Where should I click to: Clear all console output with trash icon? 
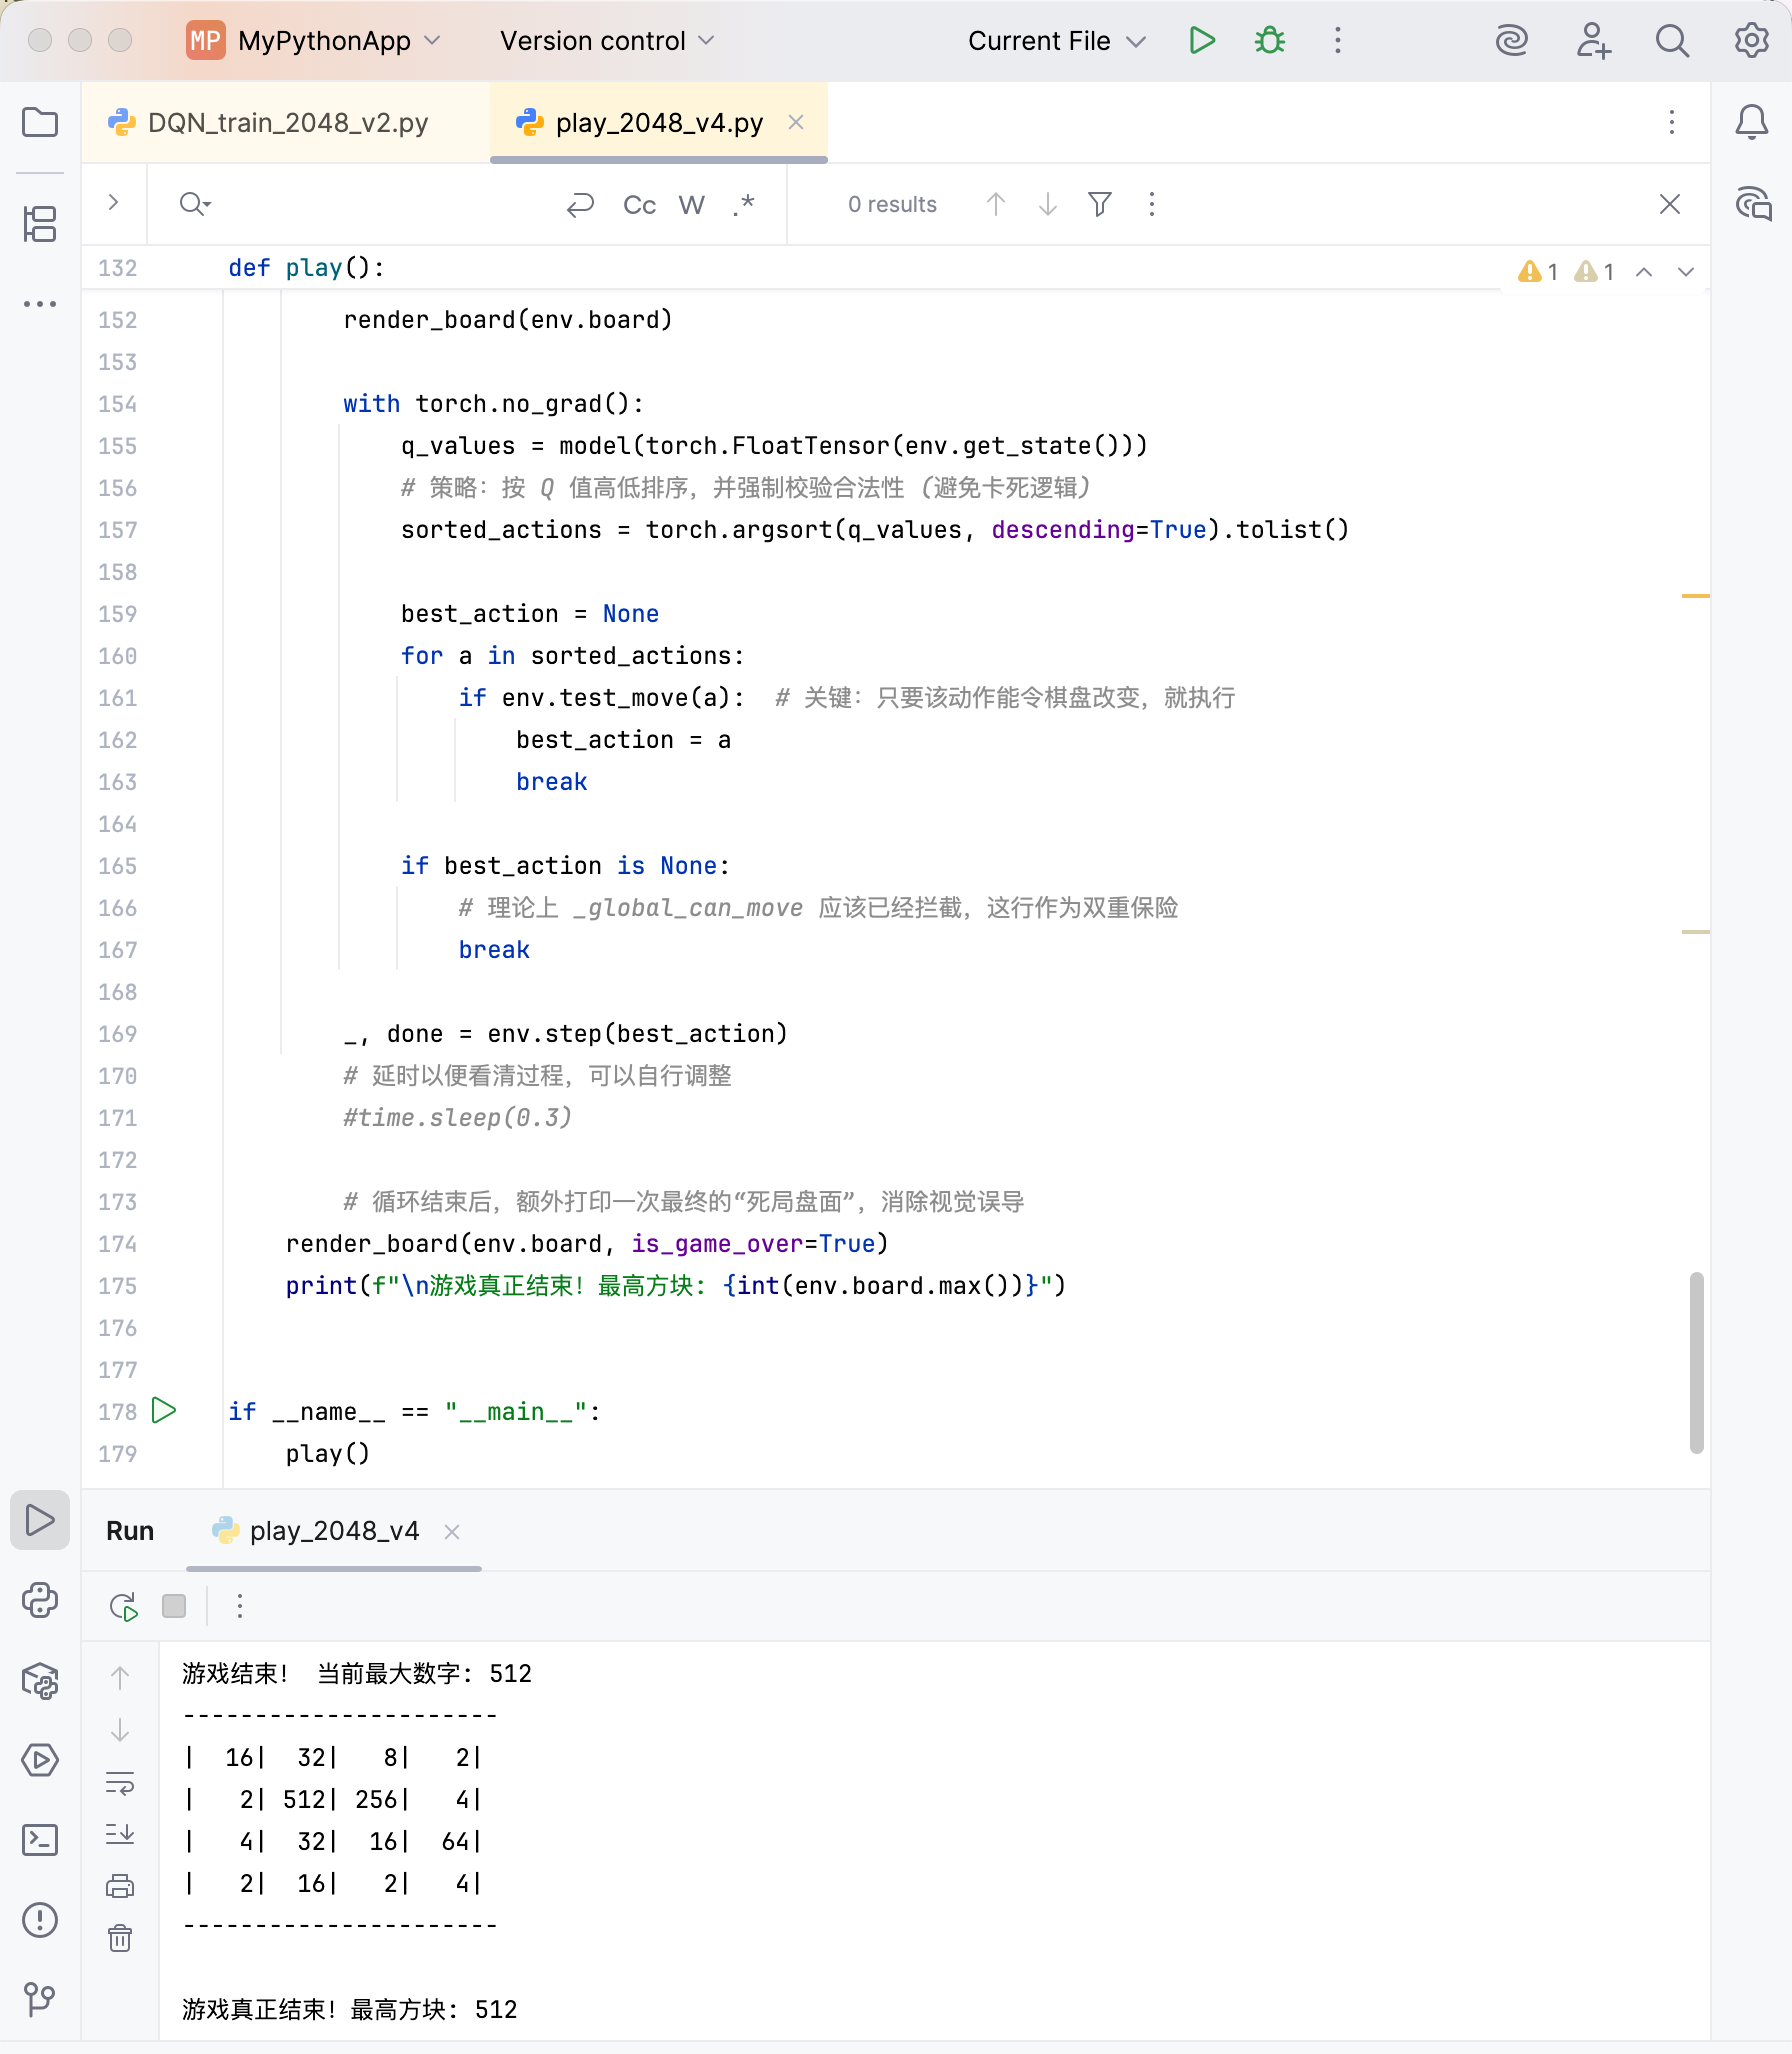(x=120, y=1939)
